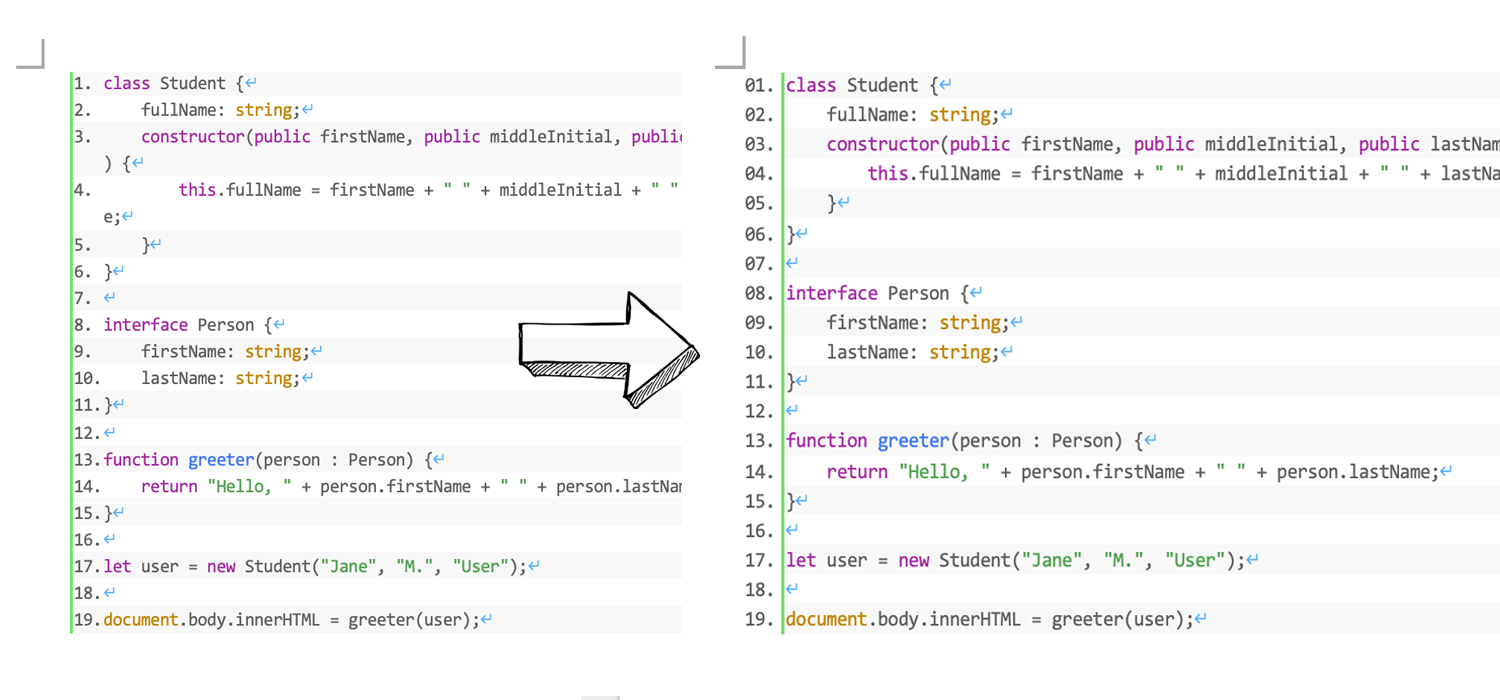Click 'lastName: string;' on line numbered 10.
The image size is (1500, 700).
tap(221, 378)
